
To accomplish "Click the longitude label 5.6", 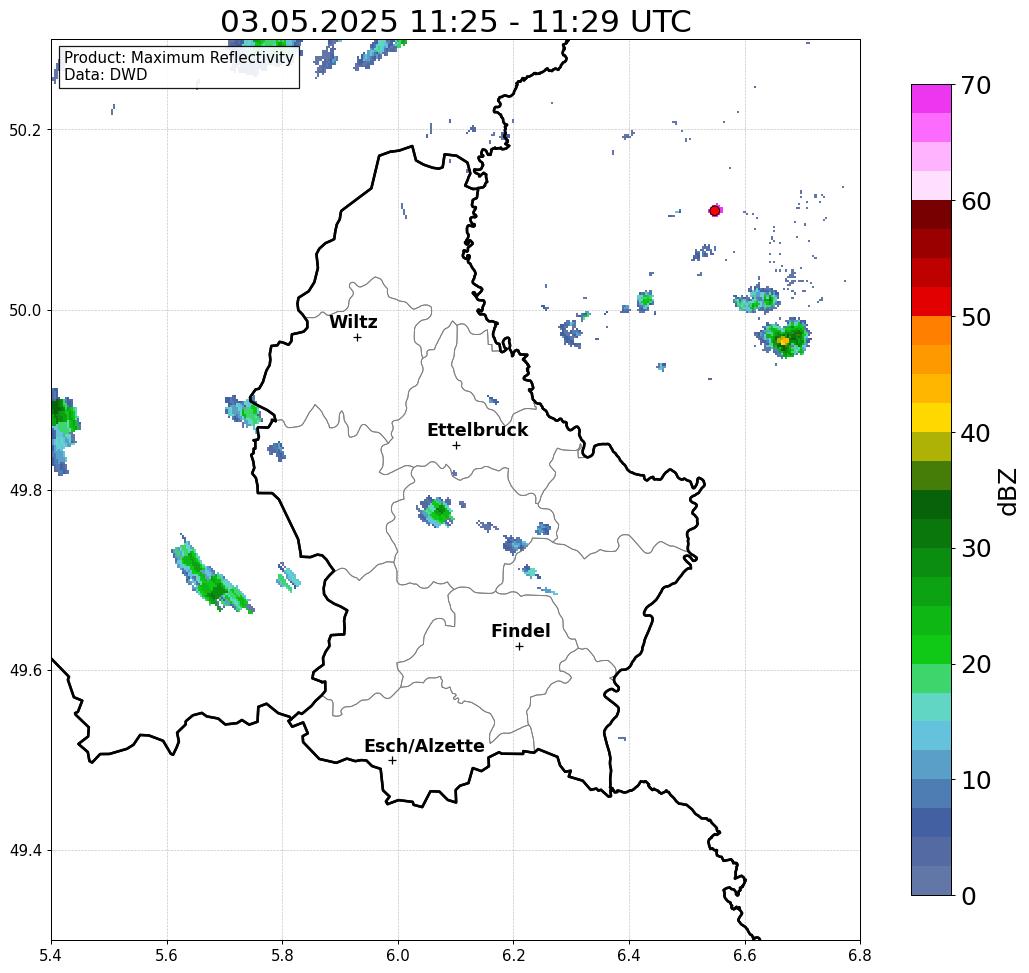I will coord(167,955).
